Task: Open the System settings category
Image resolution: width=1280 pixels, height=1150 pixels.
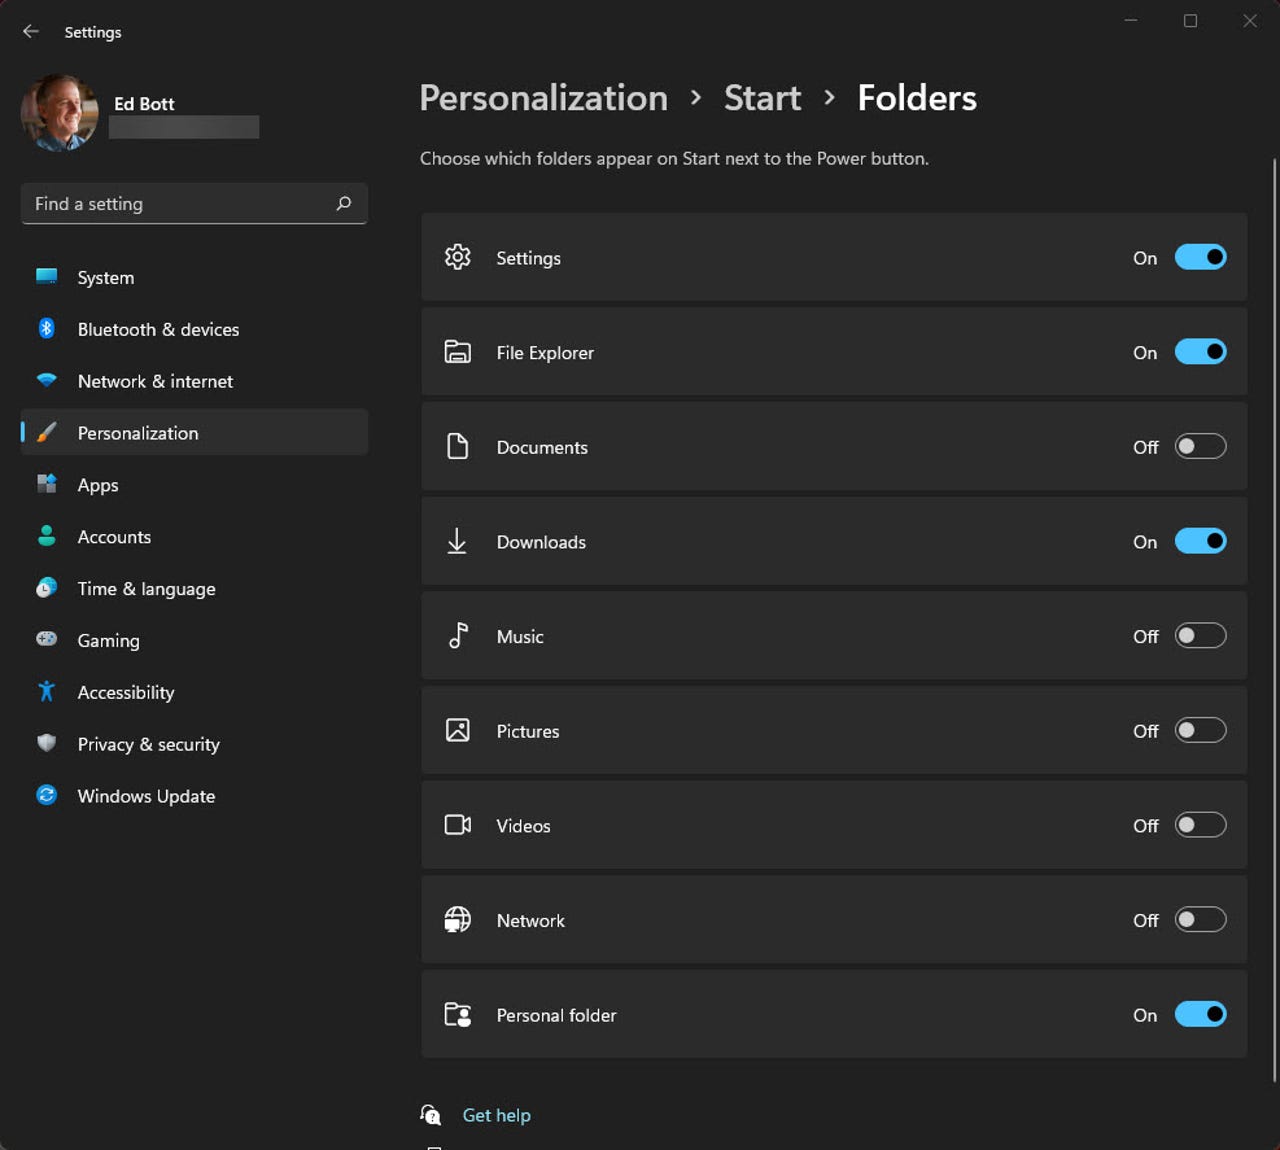Action: 194,277
